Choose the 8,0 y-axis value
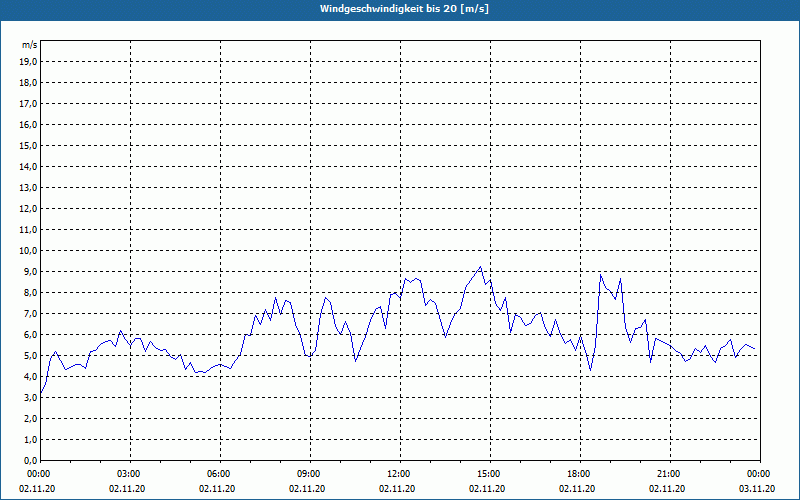The height and width of the screenshot is (500, 800). coord(30,292)
